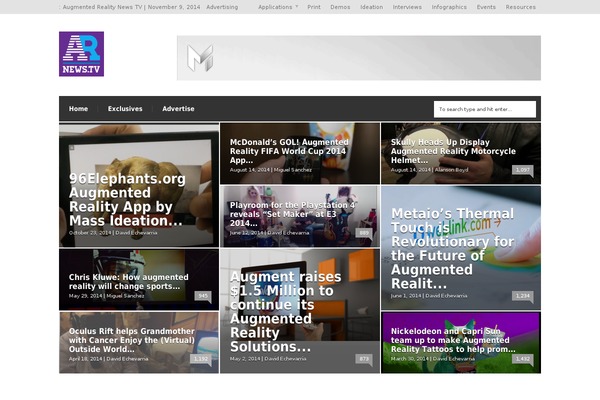Open the Ideation menu item

(372, 7)
